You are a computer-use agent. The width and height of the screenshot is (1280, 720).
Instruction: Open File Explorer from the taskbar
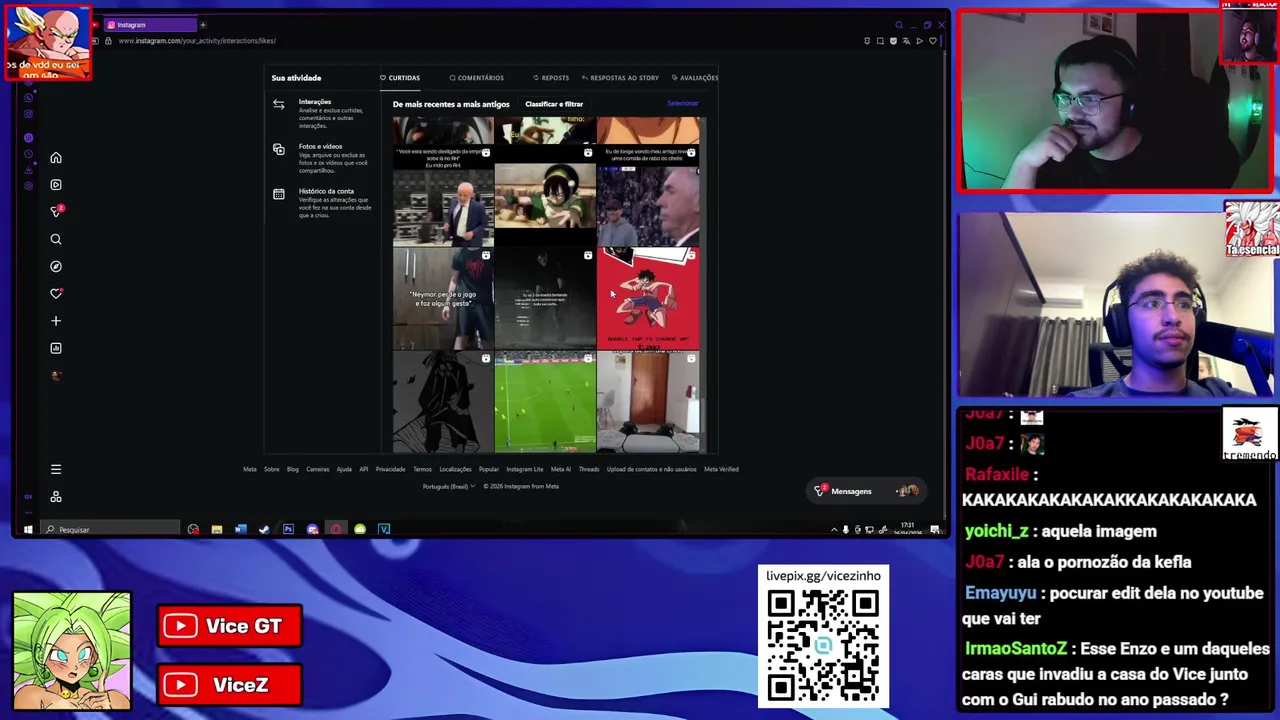[216, 529]
